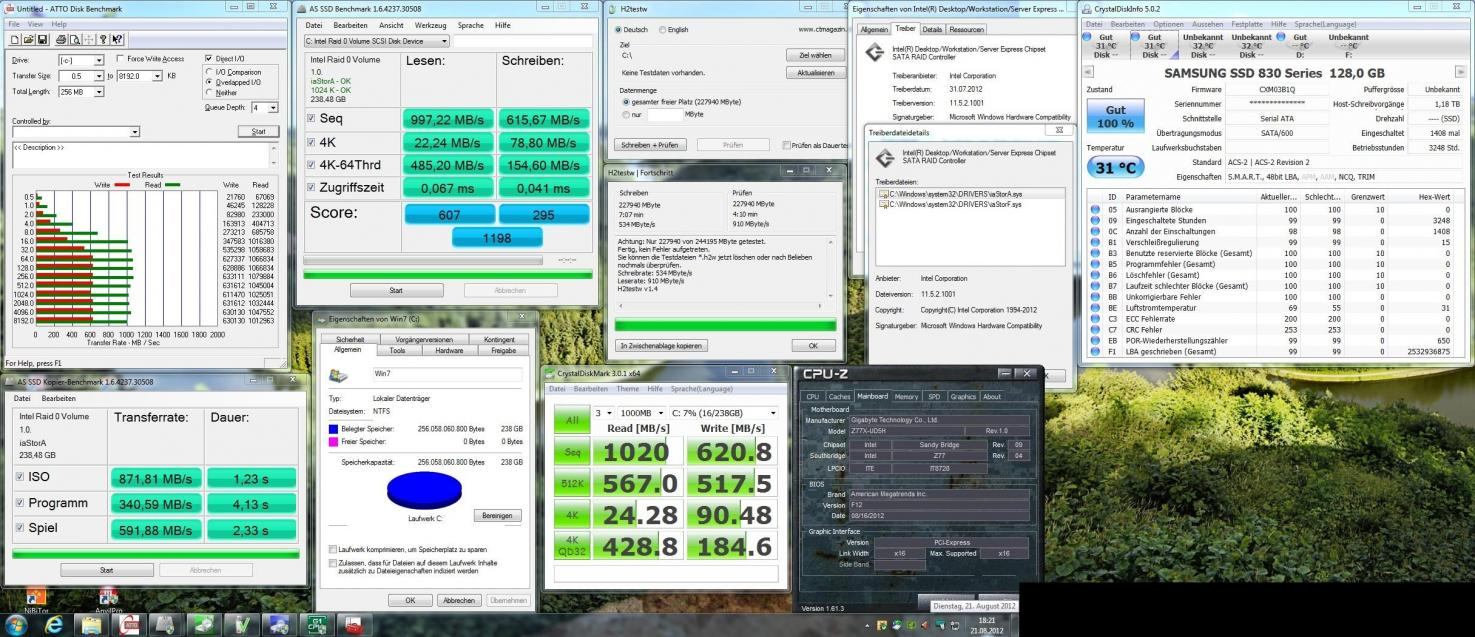Click green progress bar in H2testw Fortschritt
The height and width of the screenshot is (637, 1475).
click(x=725, y=325)
